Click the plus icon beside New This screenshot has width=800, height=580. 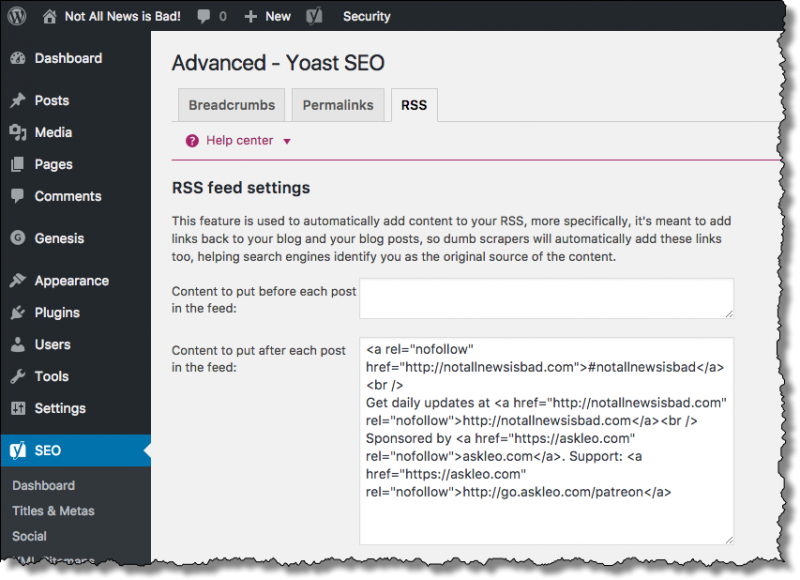click(x=250, y=16)
